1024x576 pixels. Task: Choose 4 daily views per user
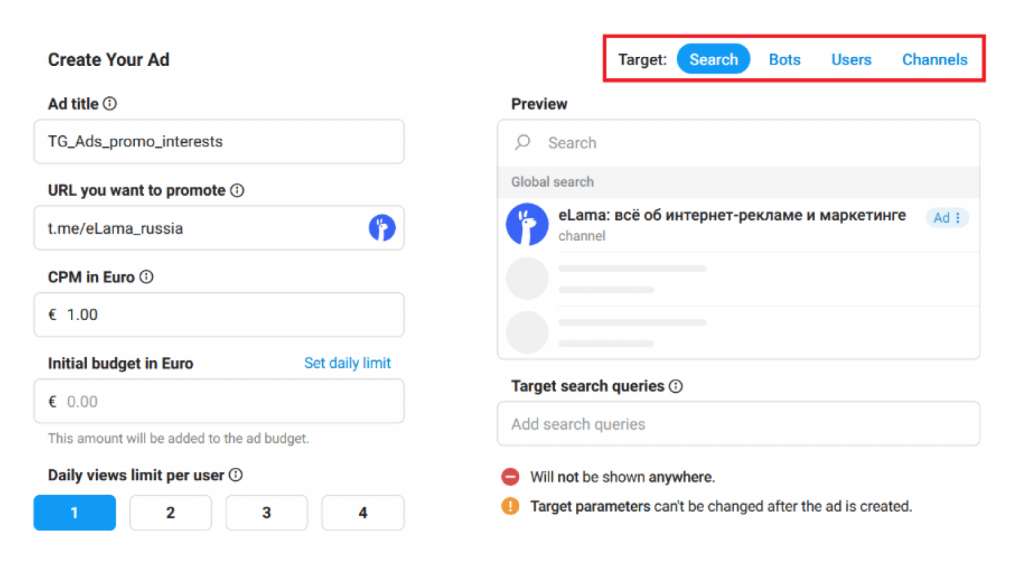pyautogui.click(x=362, y=513)
